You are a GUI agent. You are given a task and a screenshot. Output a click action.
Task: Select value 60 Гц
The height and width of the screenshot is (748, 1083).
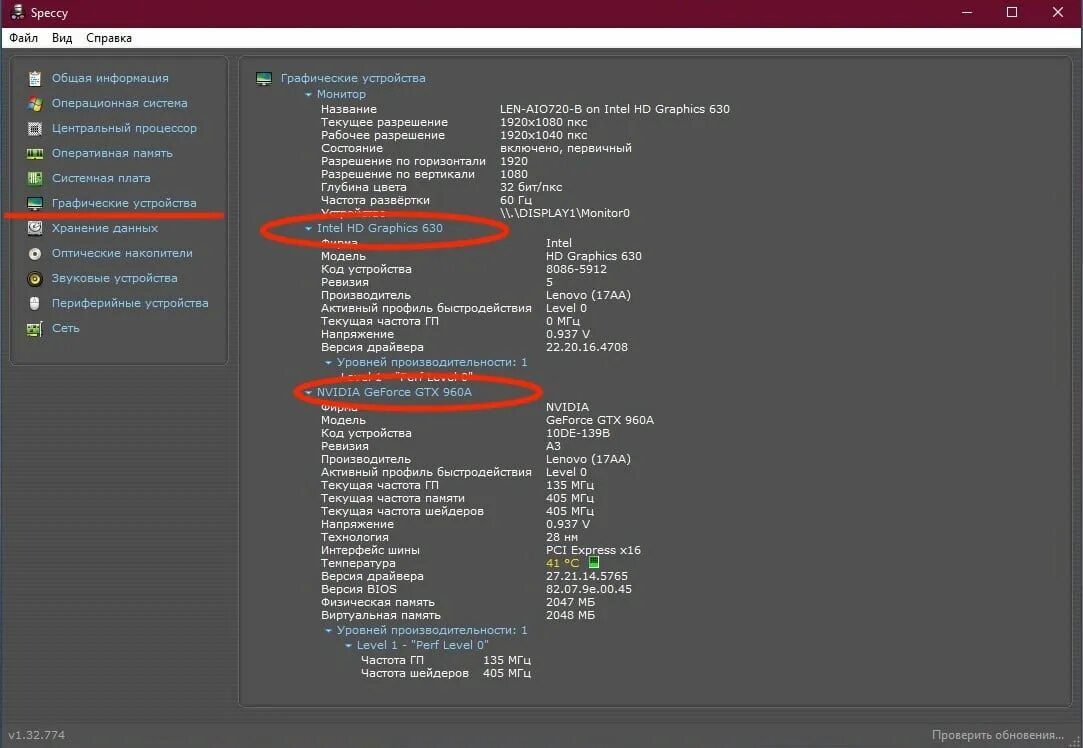(x=516, y=200)
